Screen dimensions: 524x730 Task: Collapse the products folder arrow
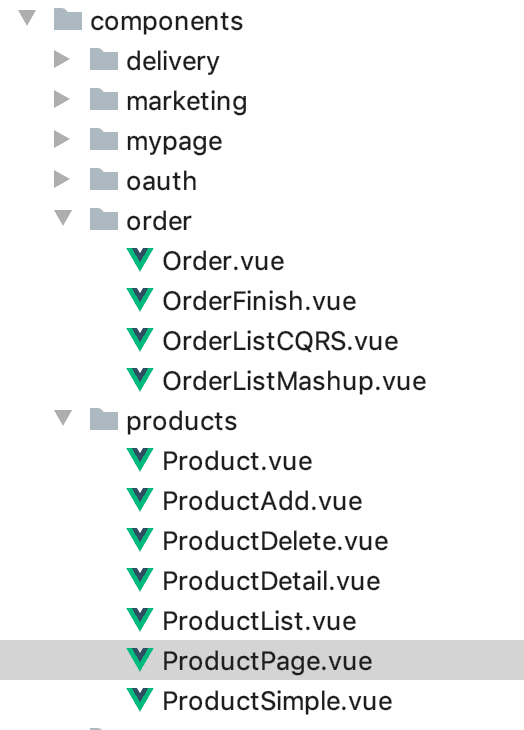(63, 418)
